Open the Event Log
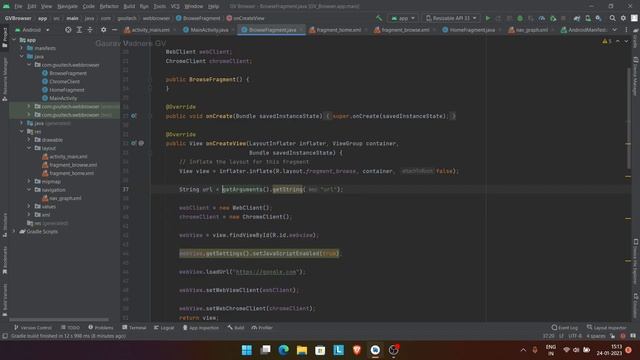The image size is (640, 360). (564, 327)
